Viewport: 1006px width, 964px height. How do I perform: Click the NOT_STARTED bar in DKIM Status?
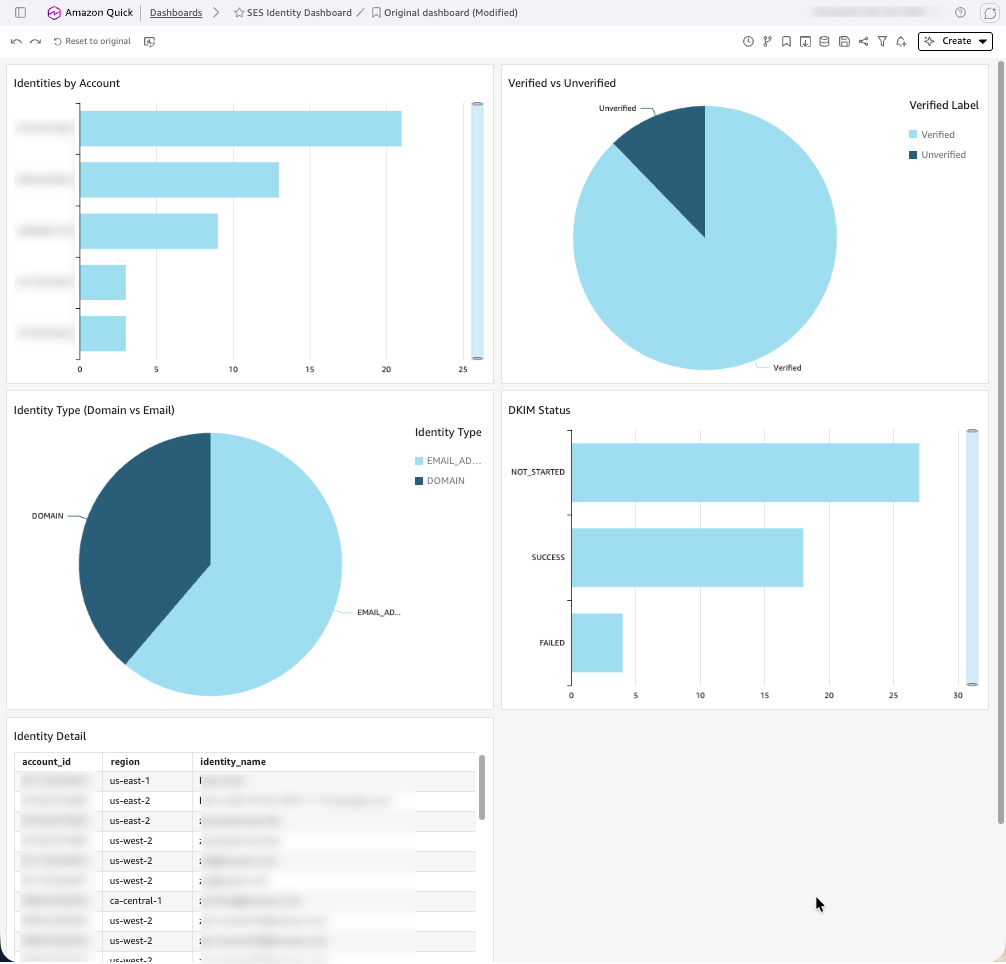[x=745, y=472]
